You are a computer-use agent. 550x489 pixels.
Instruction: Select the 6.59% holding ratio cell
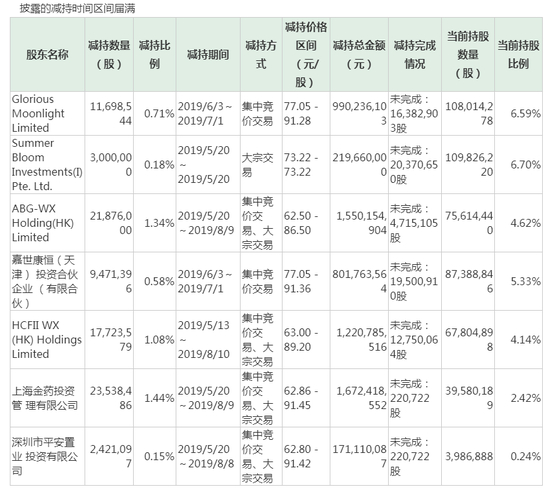click(x=518, y=114)
